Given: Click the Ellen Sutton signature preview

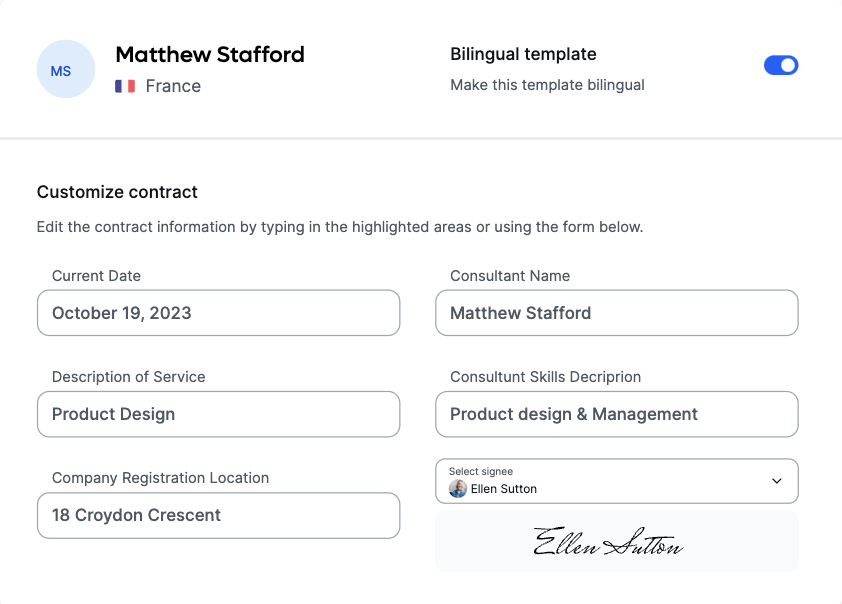Looking at the screenshot, I should point(616,541).
